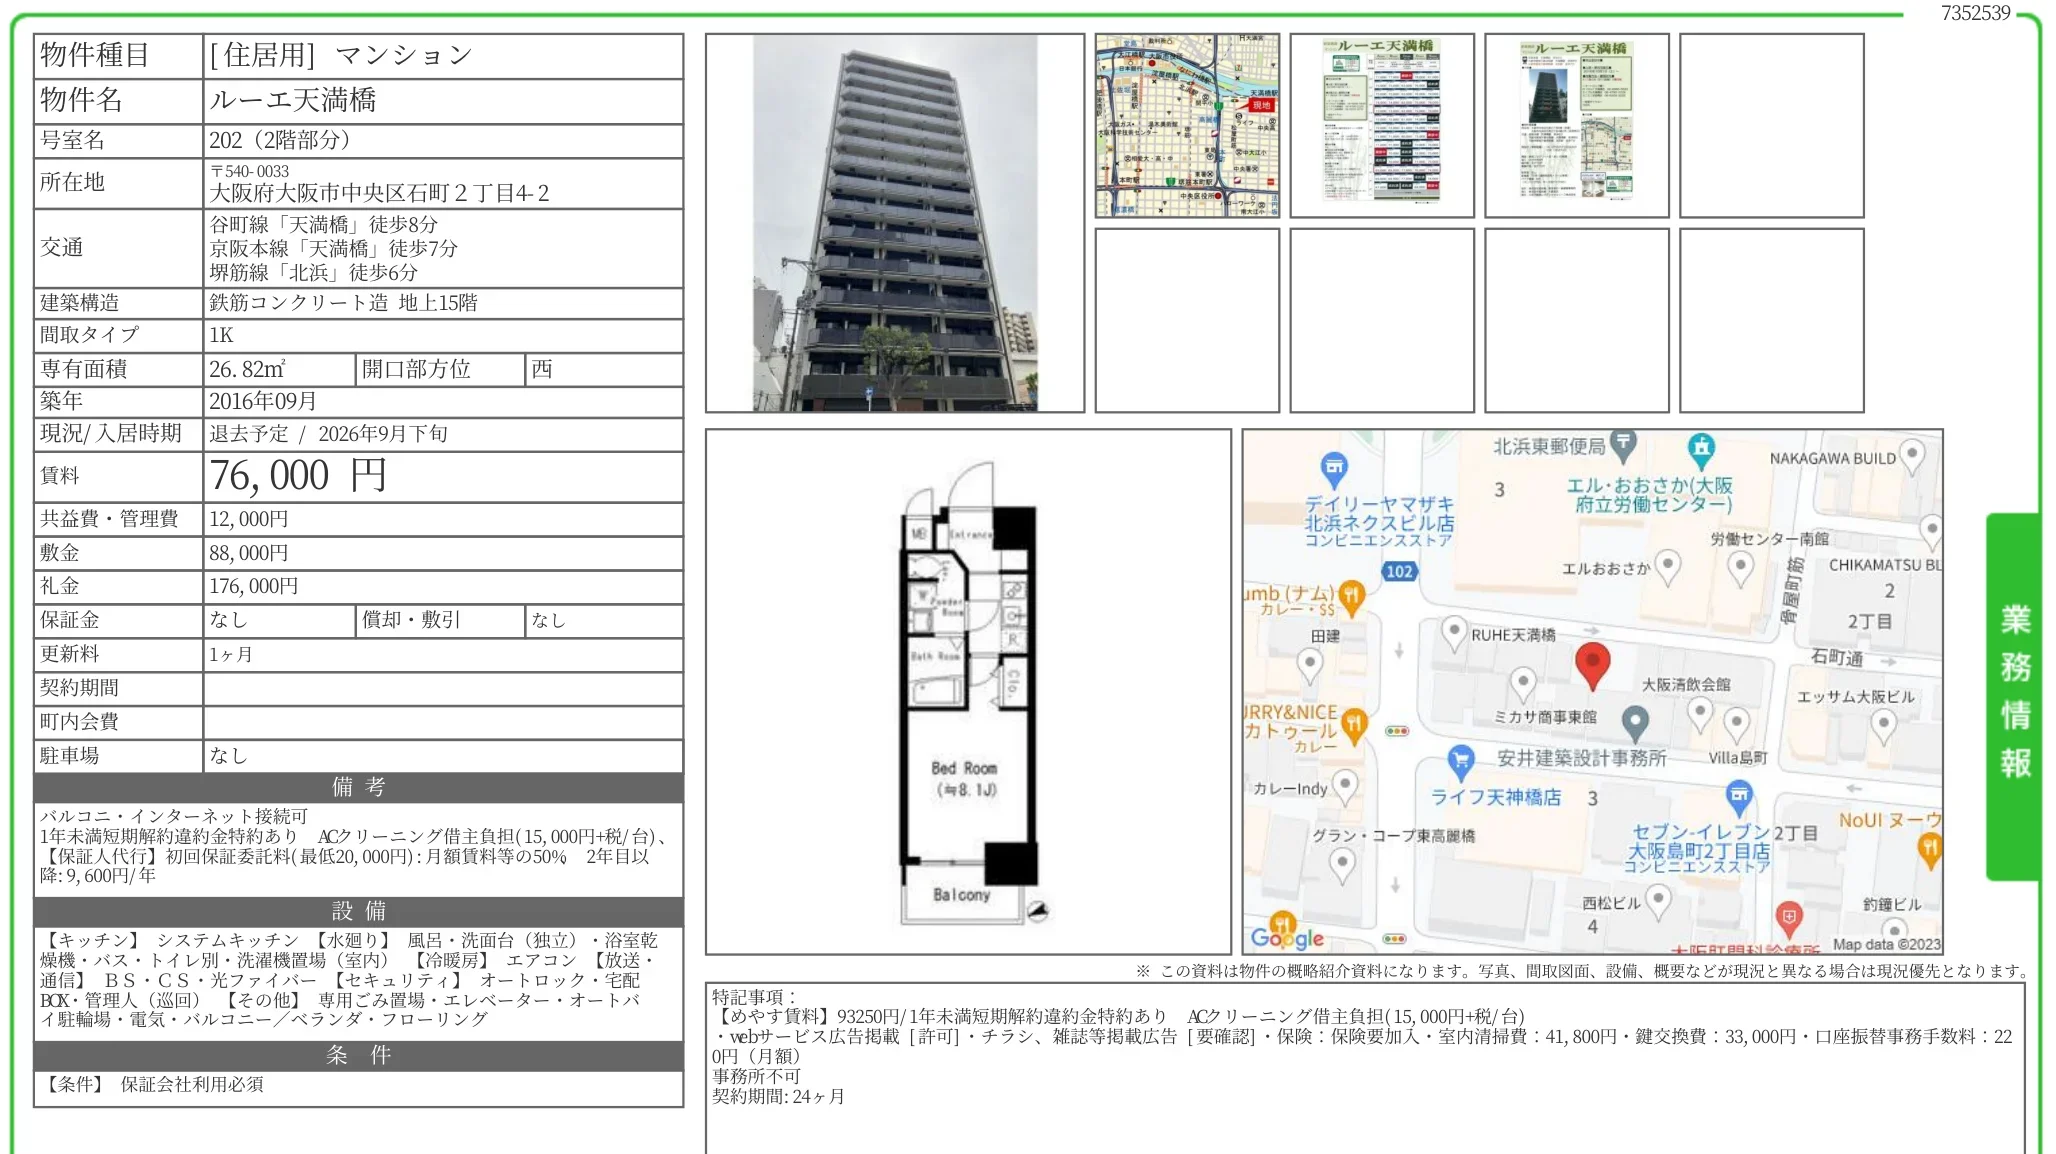Screen dimensions: 2056x1154
Task: Click the ライフ天神橋店 shopping cart pin
Action: click(1461, 762)
